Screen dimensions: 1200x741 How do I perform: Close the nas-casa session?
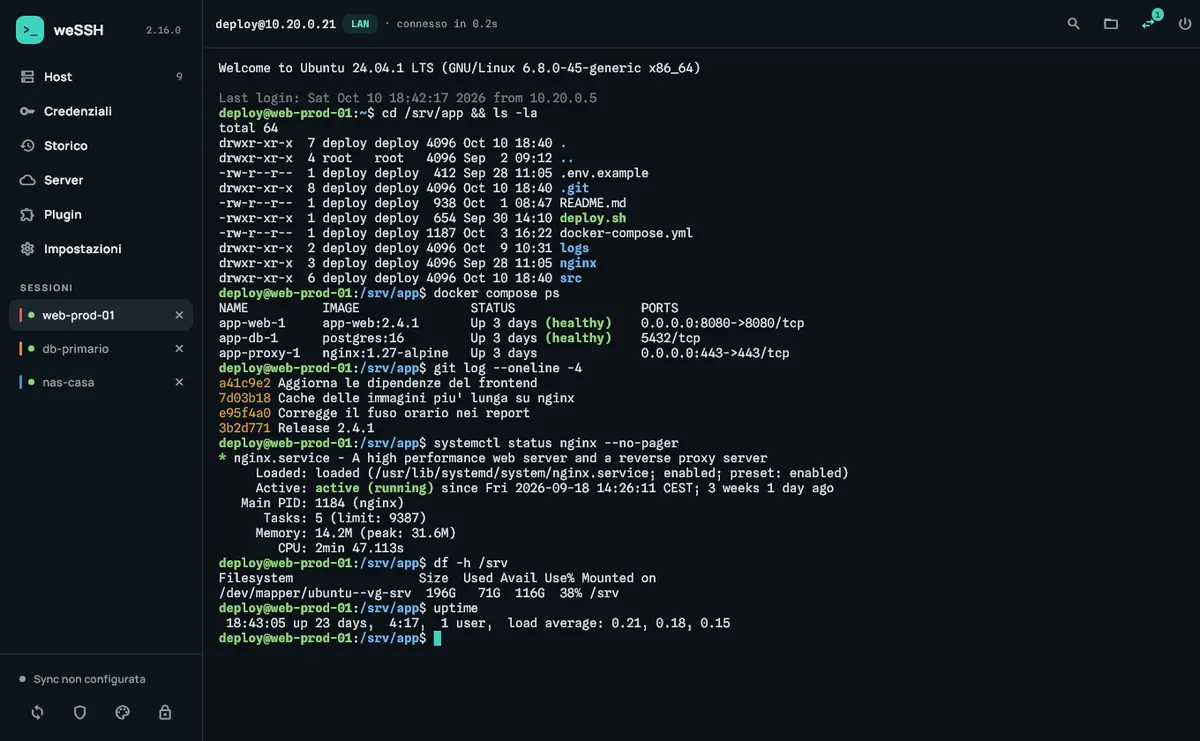click(x=179, y=382)
